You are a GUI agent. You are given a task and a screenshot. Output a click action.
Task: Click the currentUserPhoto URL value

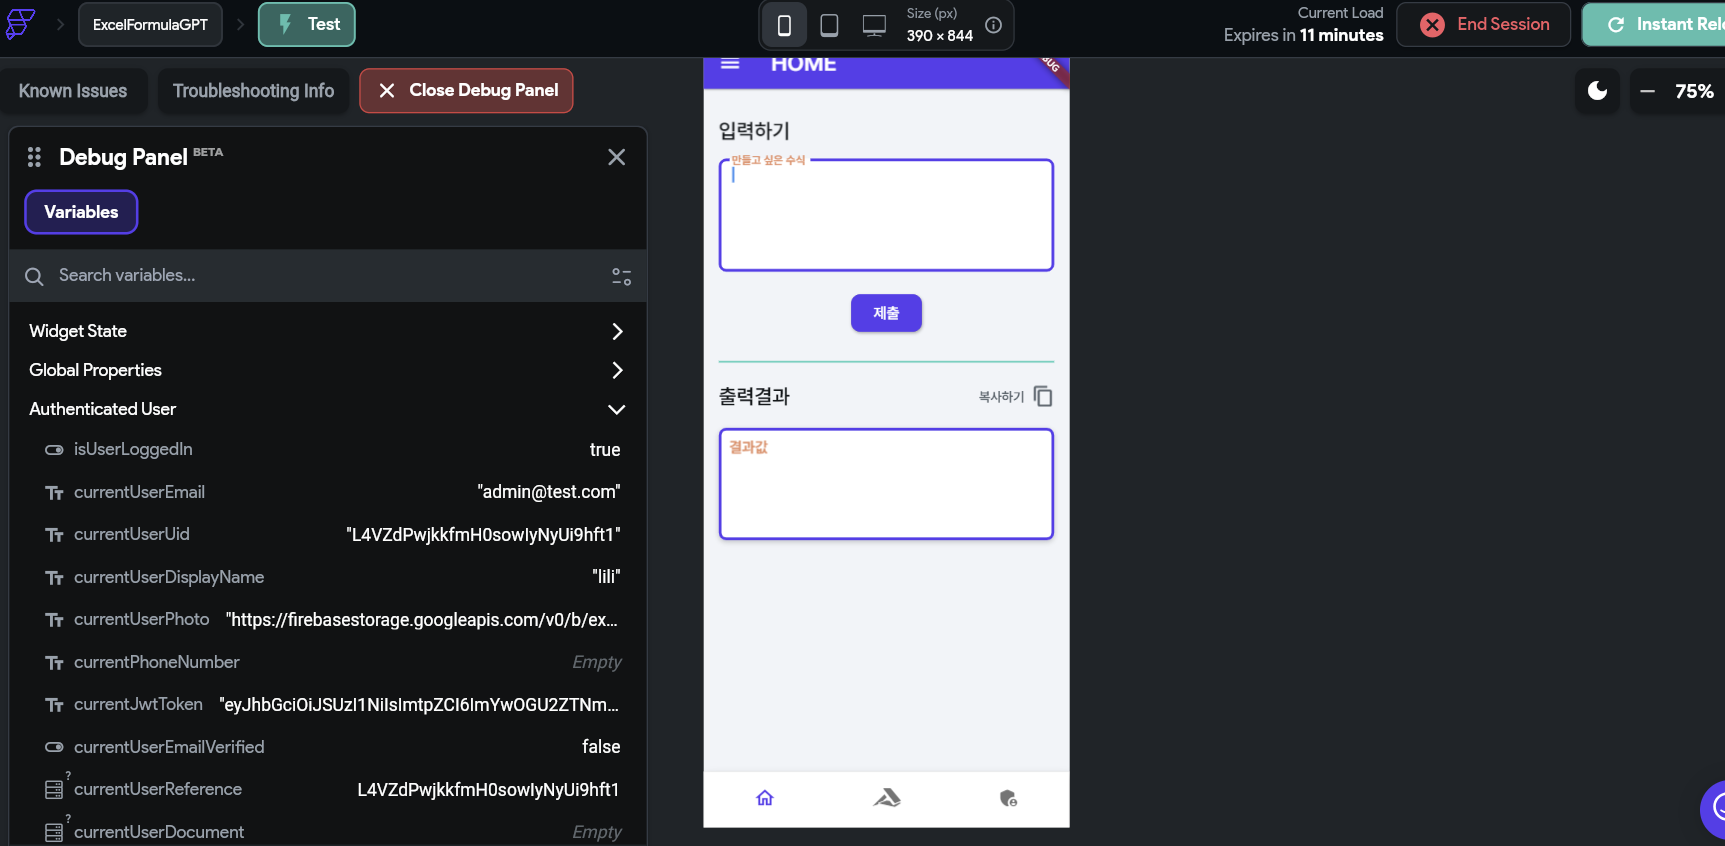(422, 620)
